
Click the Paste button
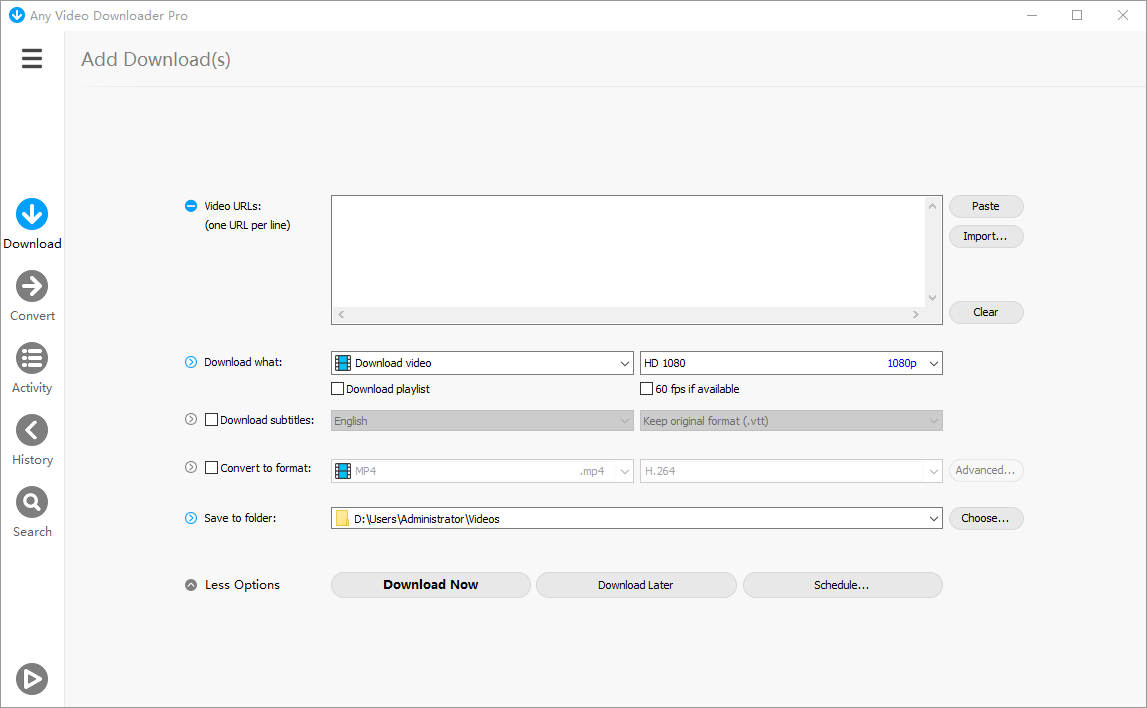click(x=986, y=206)
